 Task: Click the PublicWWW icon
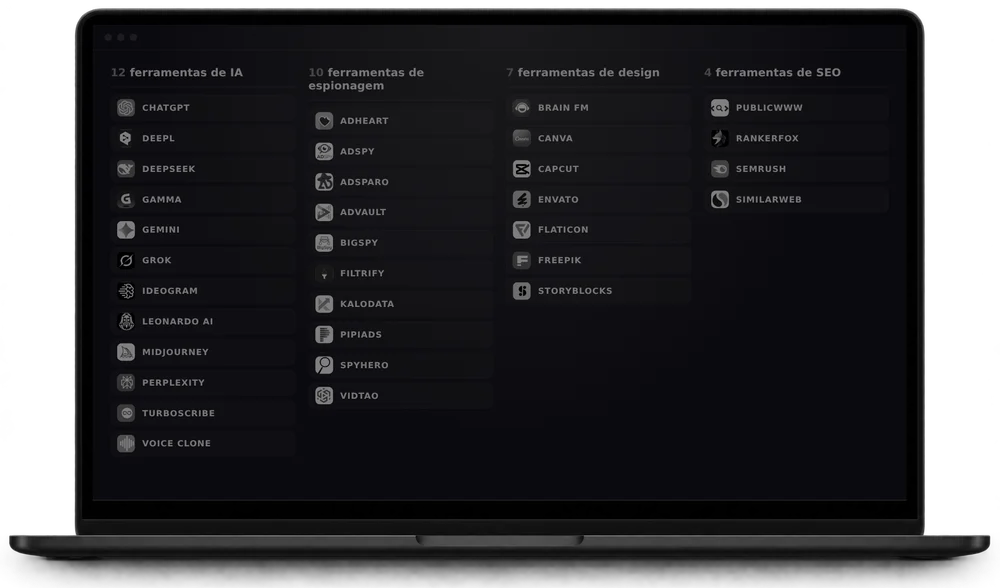tap(719, 107)
